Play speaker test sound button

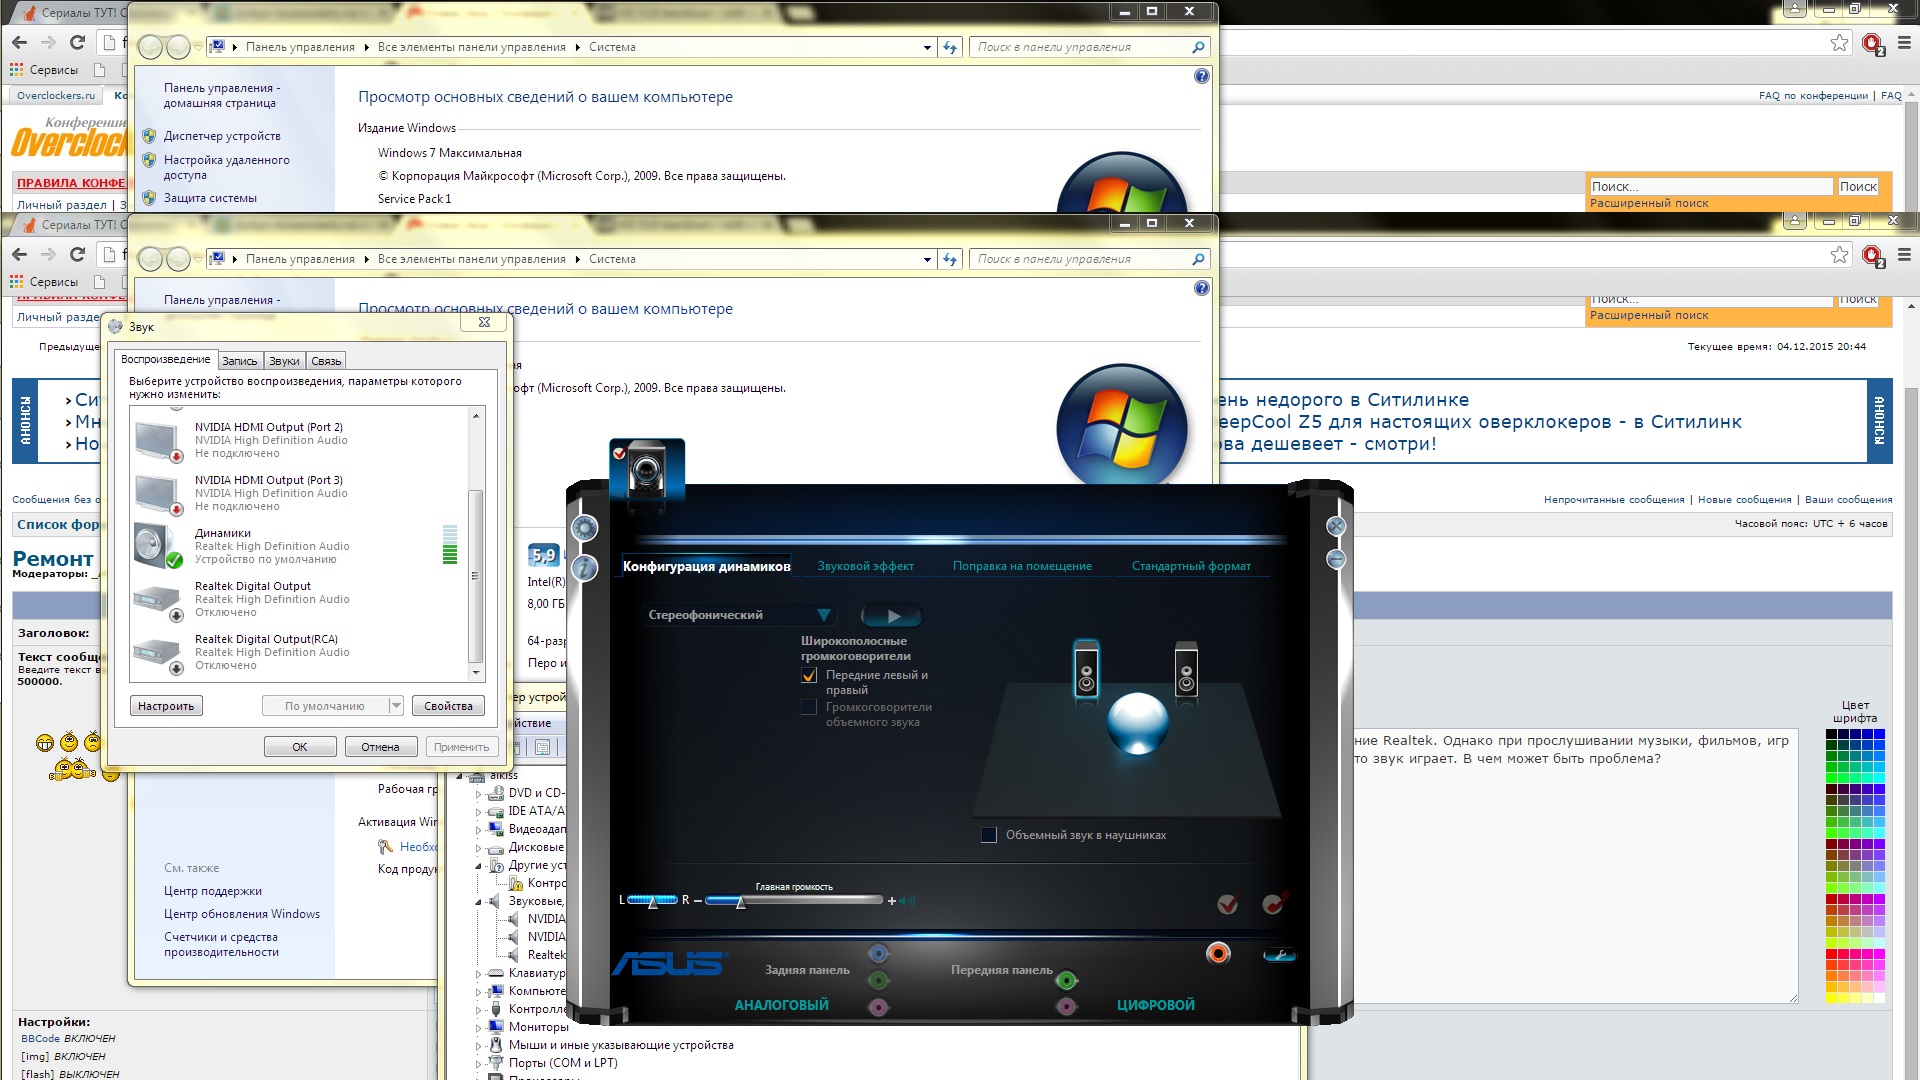(892, 616)
